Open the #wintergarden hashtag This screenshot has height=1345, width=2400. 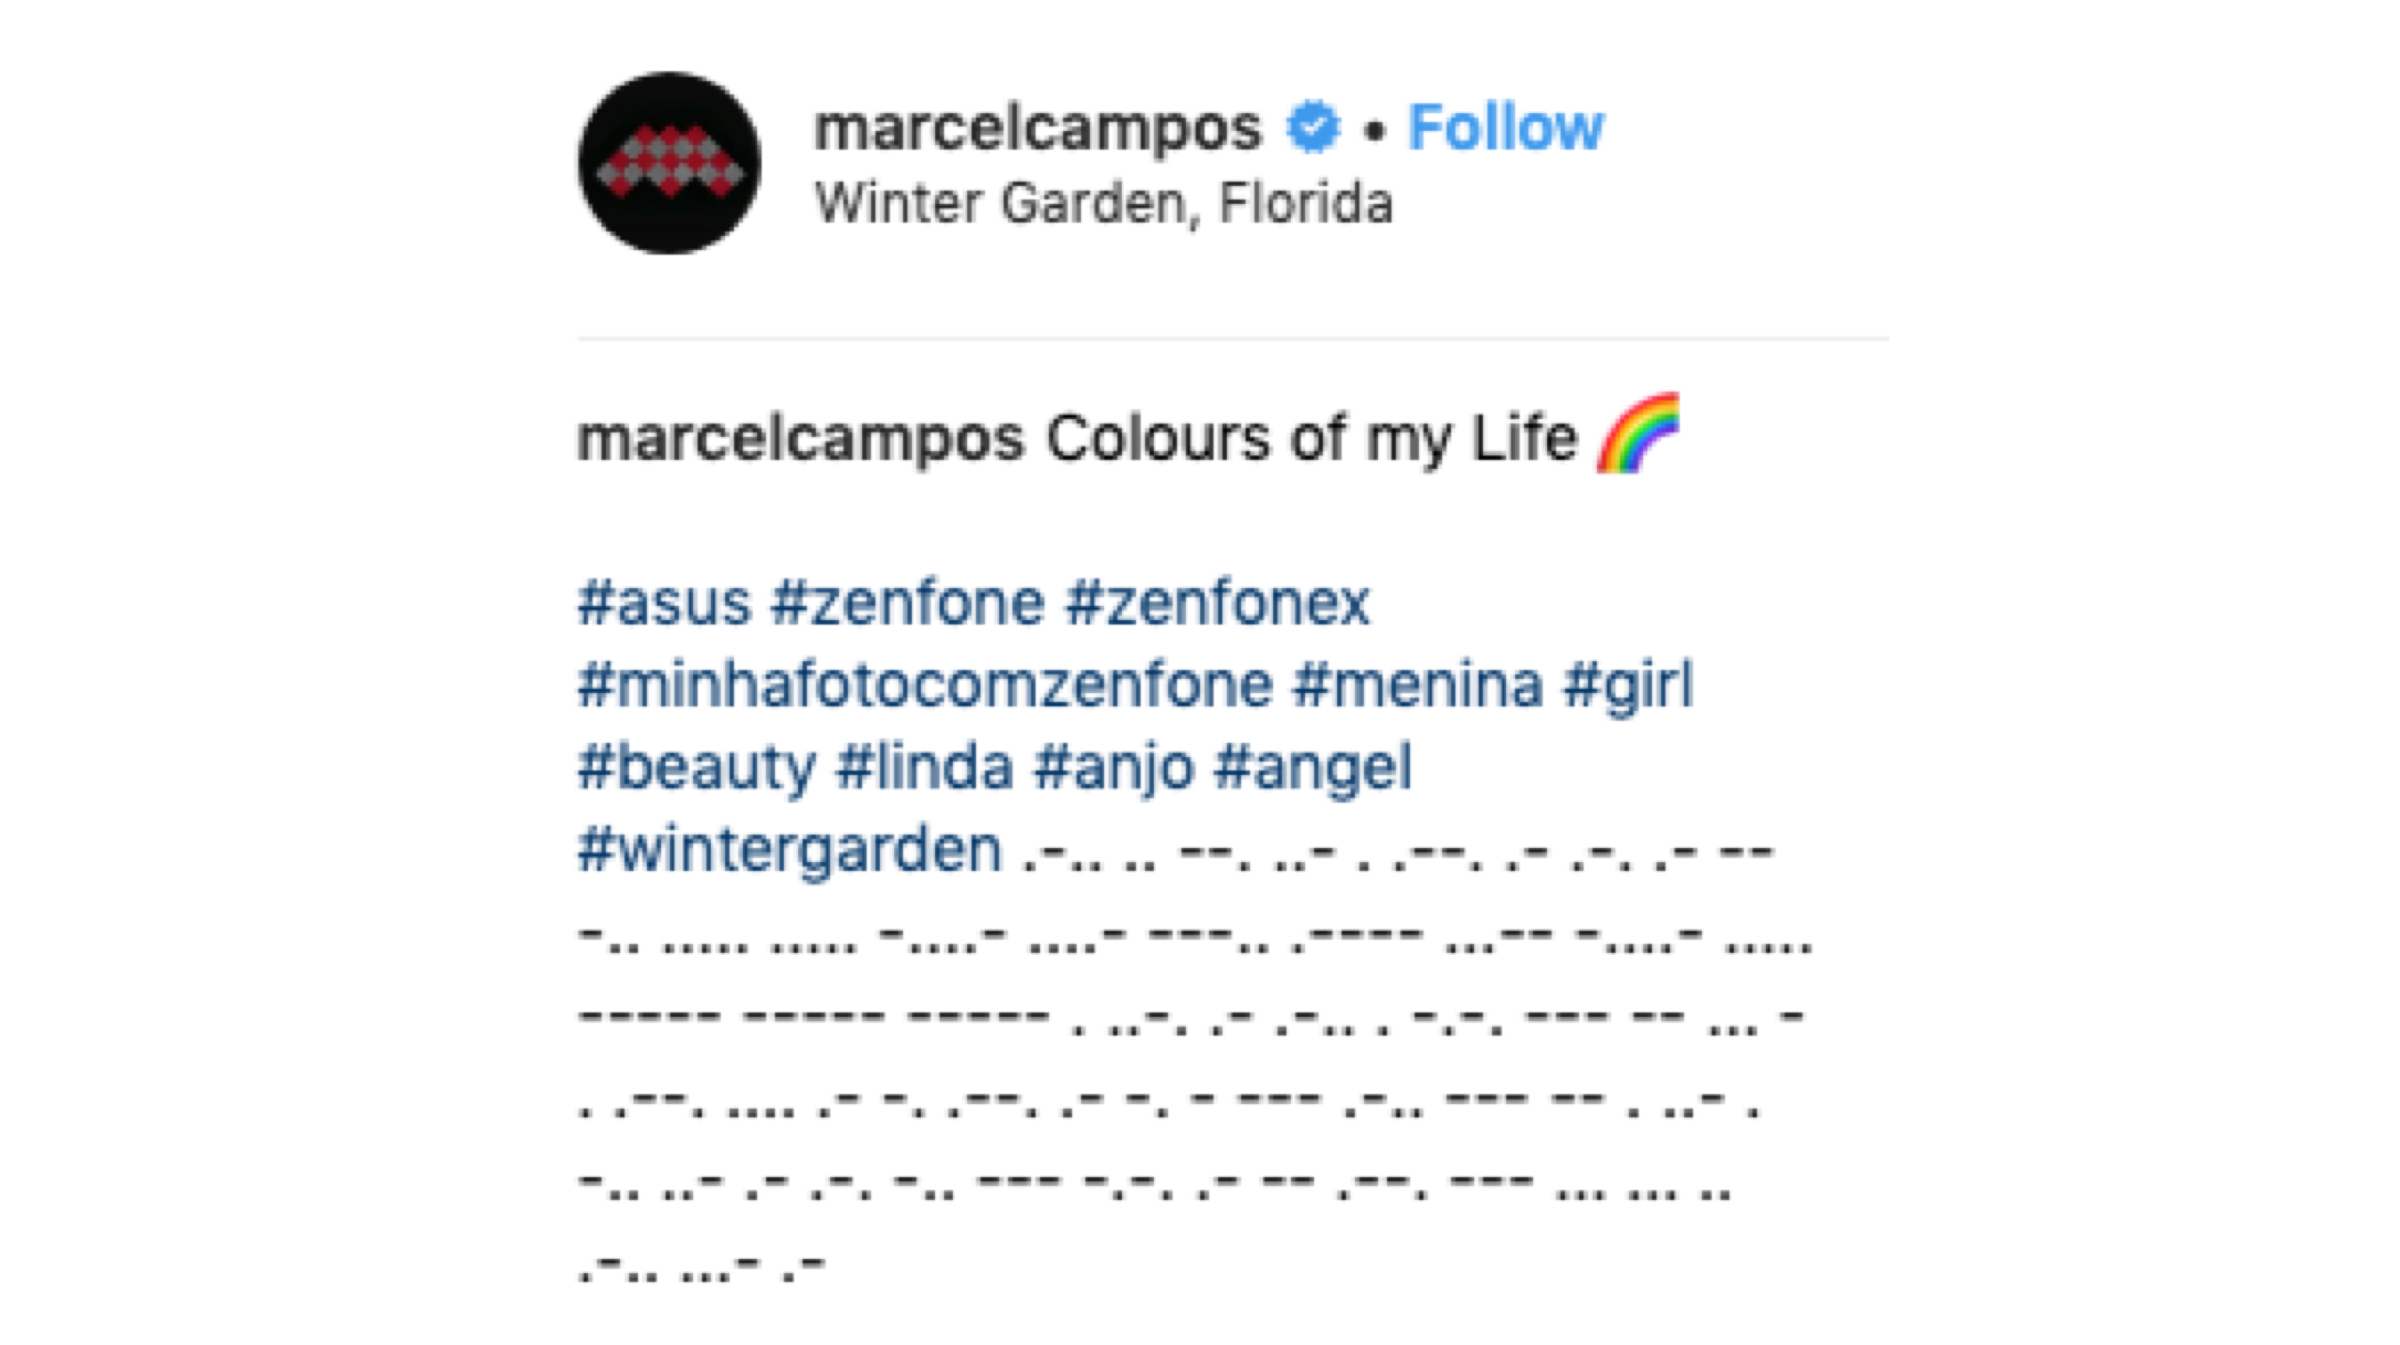789,851
